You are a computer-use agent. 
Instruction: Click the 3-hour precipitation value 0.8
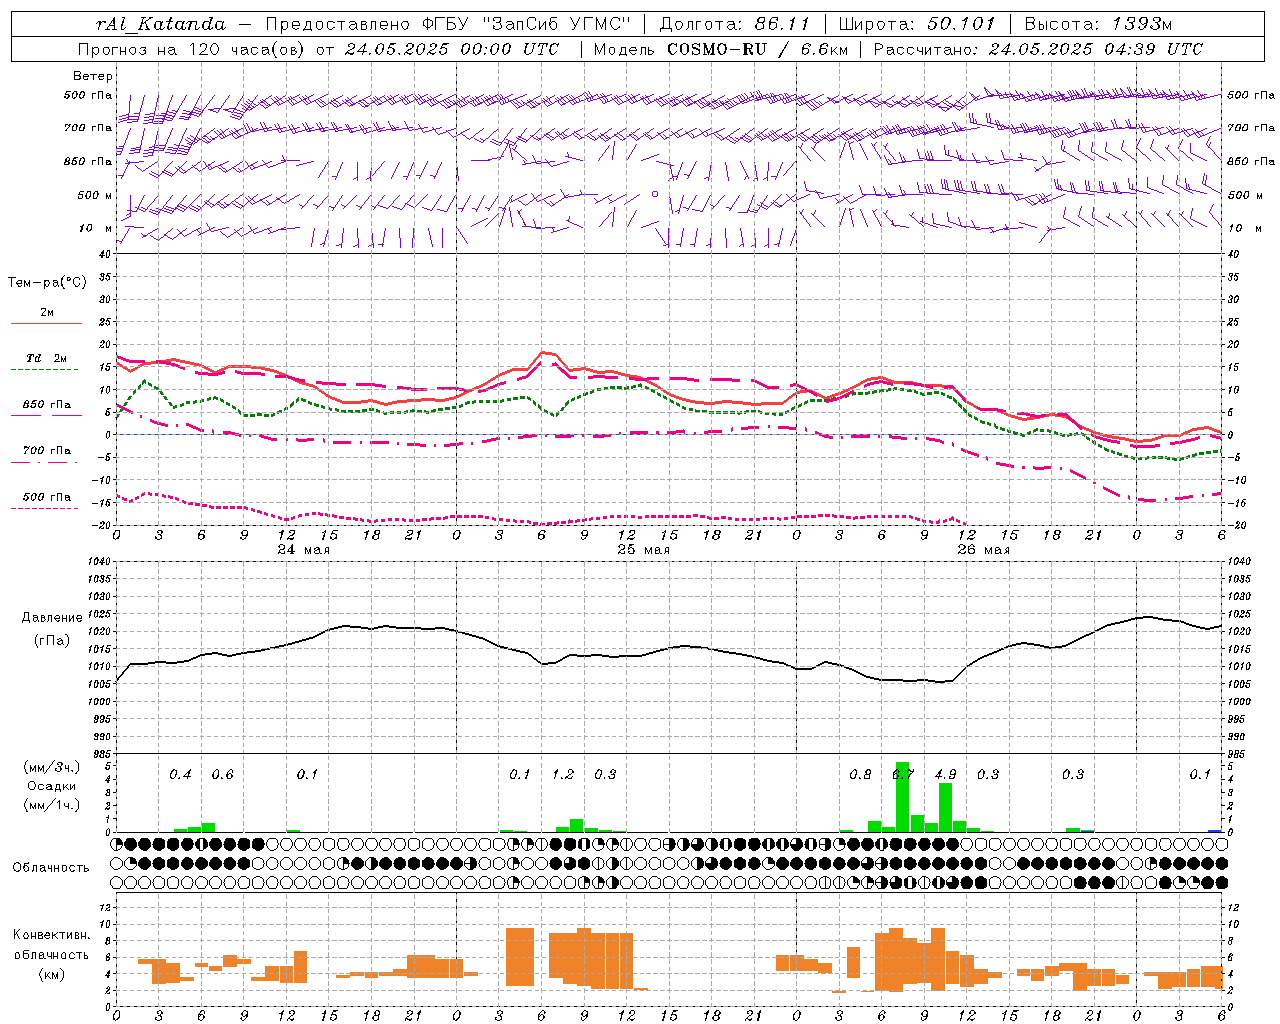860,775
